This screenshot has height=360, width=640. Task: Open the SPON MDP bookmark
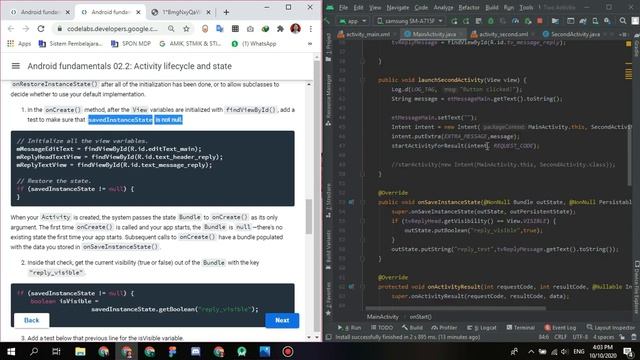(x=131, y=44)
